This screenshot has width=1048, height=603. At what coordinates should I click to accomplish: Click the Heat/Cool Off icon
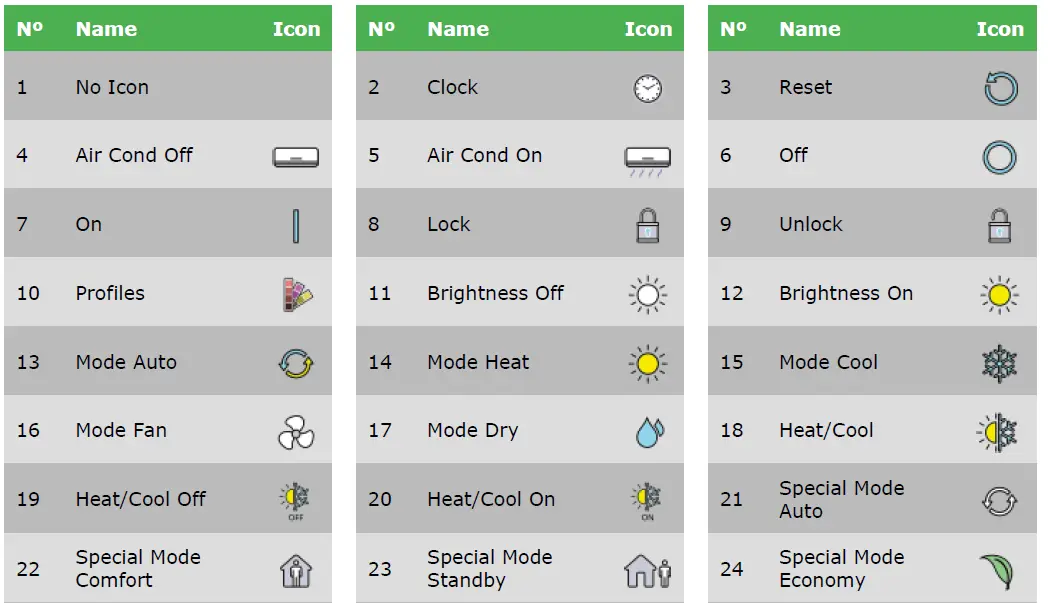tap(296, 498)
